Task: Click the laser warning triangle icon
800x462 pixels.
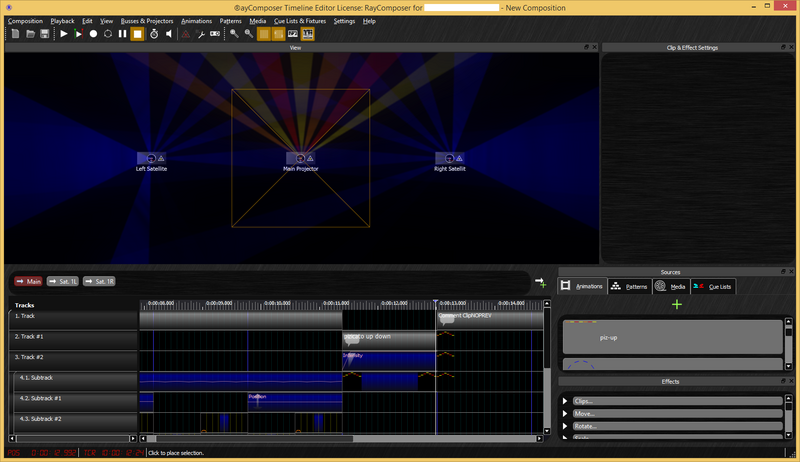Action: point(186,34)
